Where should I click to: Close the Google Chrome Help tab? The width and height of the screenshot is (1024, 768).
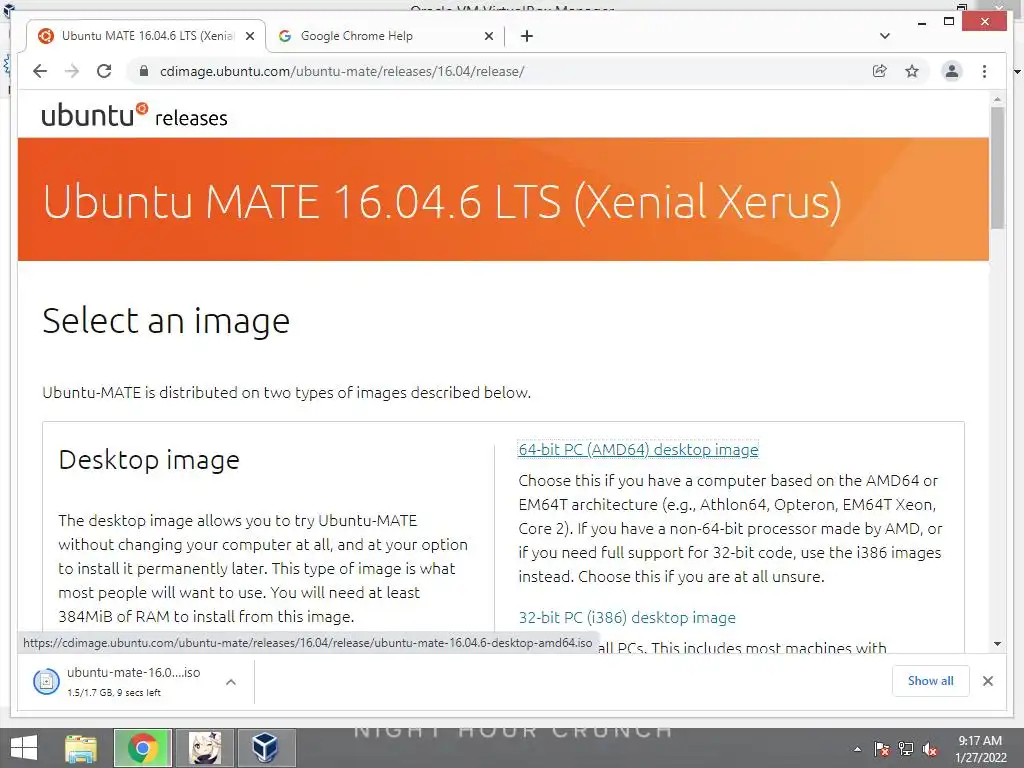pyautogui.click(x=488, y=36)
